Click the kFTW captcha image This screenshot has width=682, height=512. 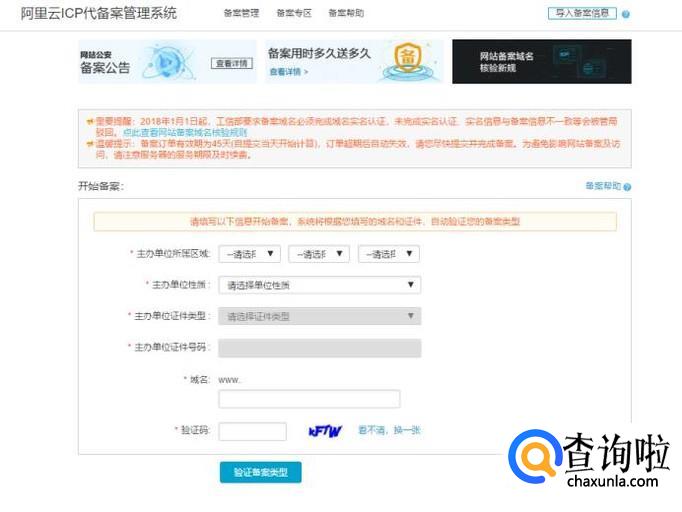(x=325, y=431)
